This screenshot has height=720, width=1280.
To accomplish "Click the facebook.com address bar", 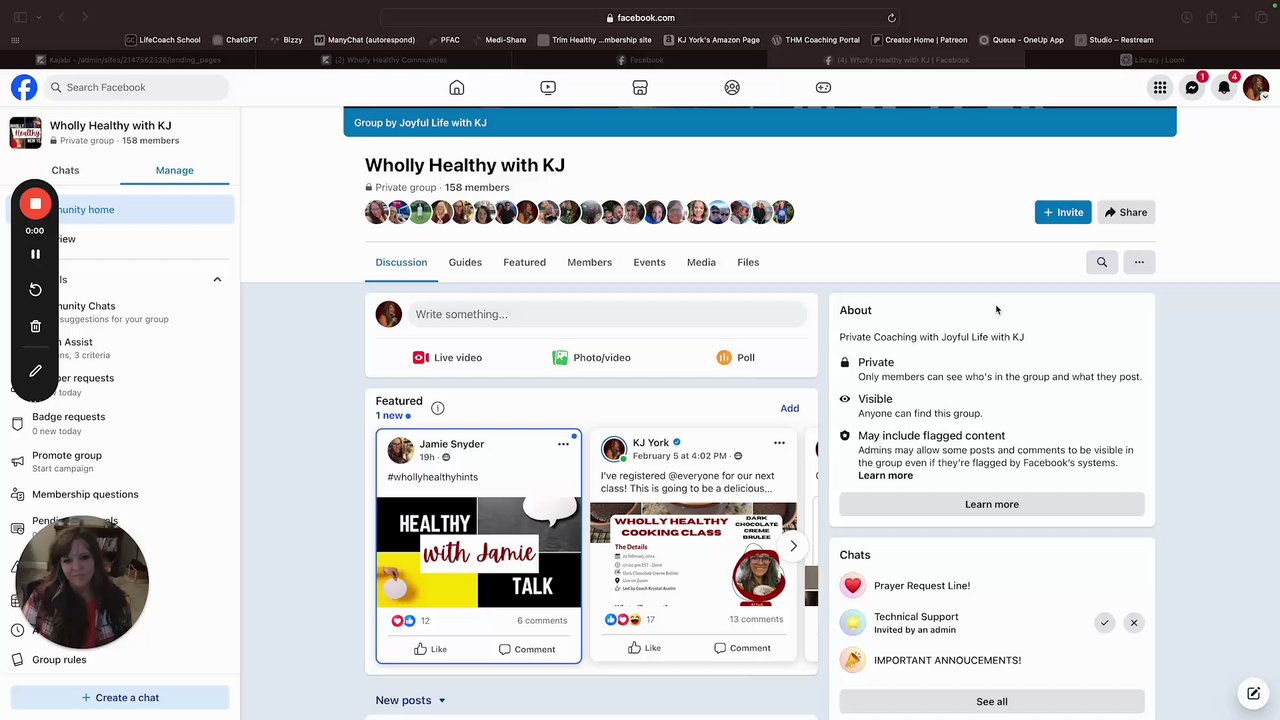I will coord(640,17).
